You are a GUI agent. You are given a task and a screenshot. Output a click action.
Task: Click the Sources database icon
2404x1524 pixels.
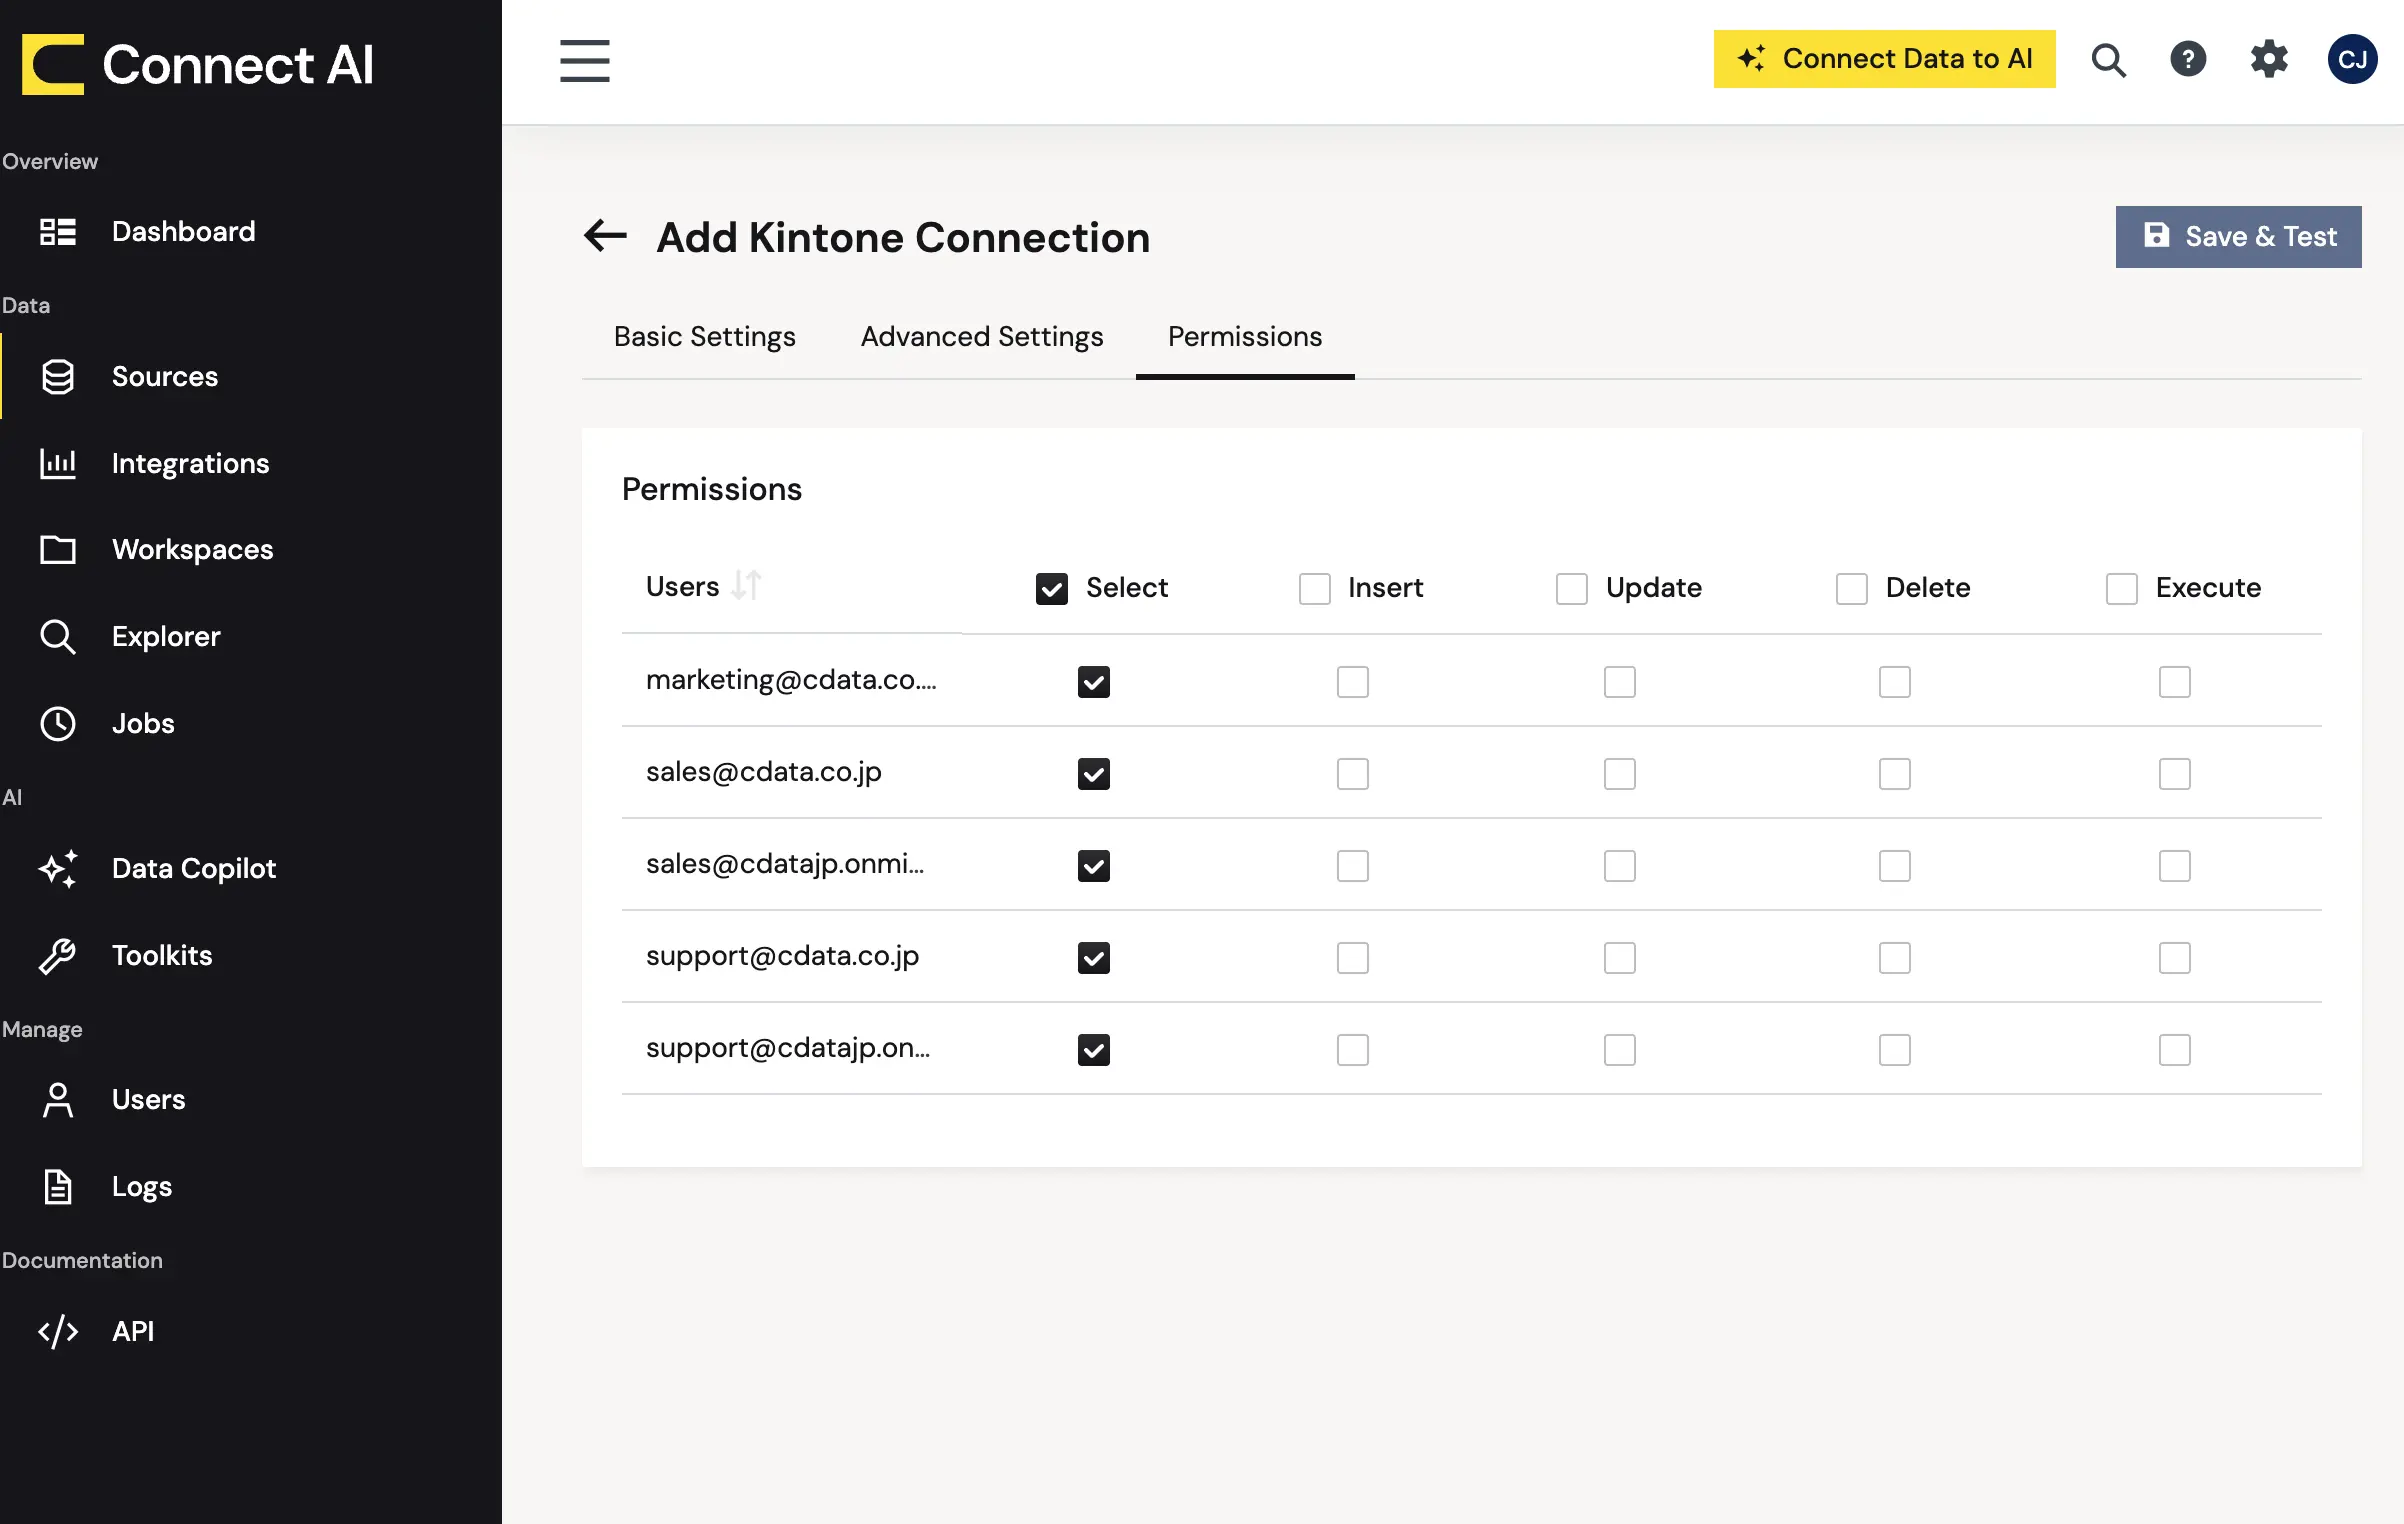pyautogui.click(x=58, y=377)
